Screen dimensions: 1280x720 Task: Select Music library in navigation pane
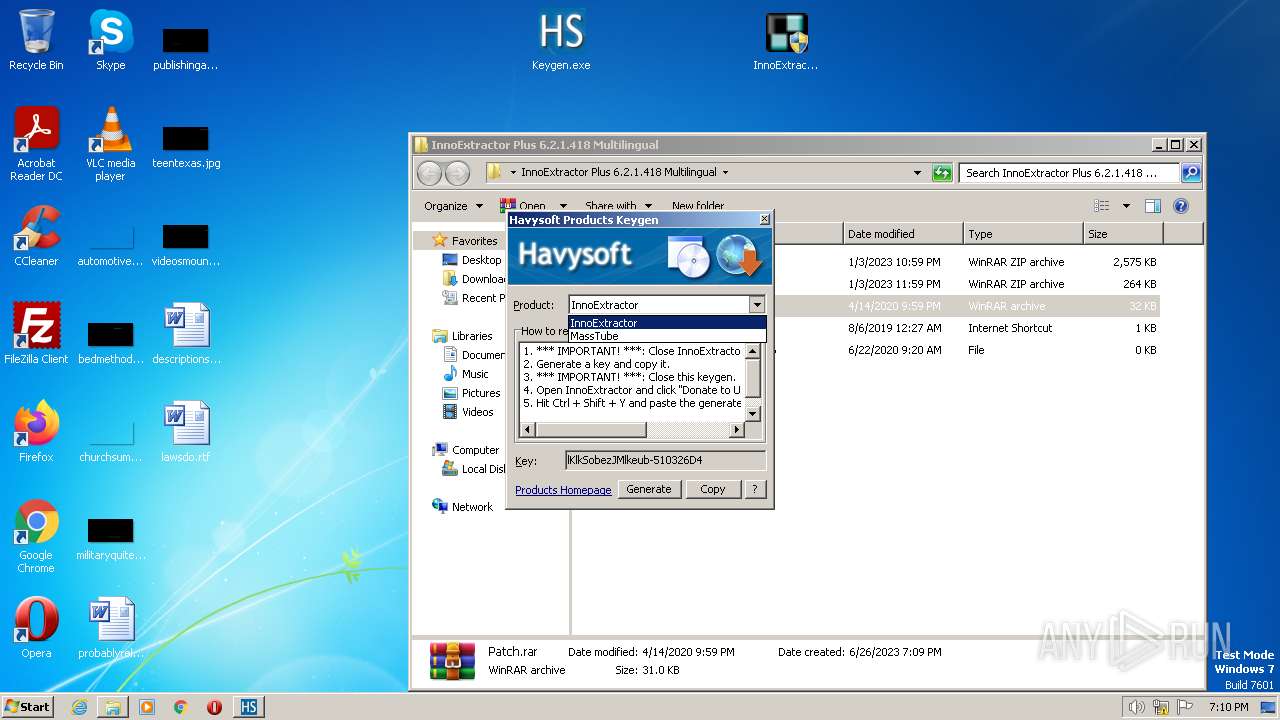[x=475, y=374]
